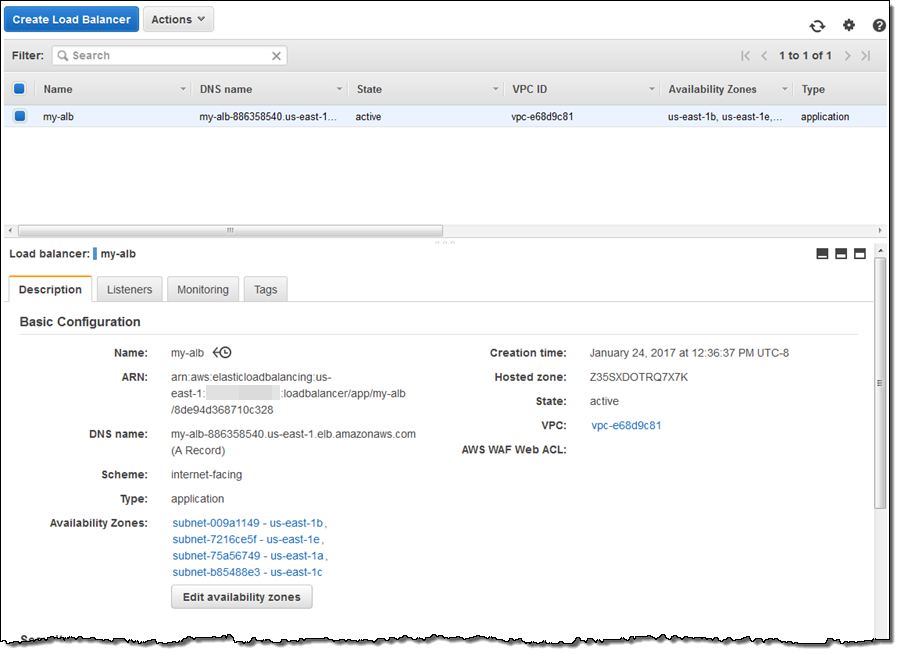The image size is (900, 654).
Task: Switch to the Listeners tab
Action: pyautogui.click(x=129, y=290)
